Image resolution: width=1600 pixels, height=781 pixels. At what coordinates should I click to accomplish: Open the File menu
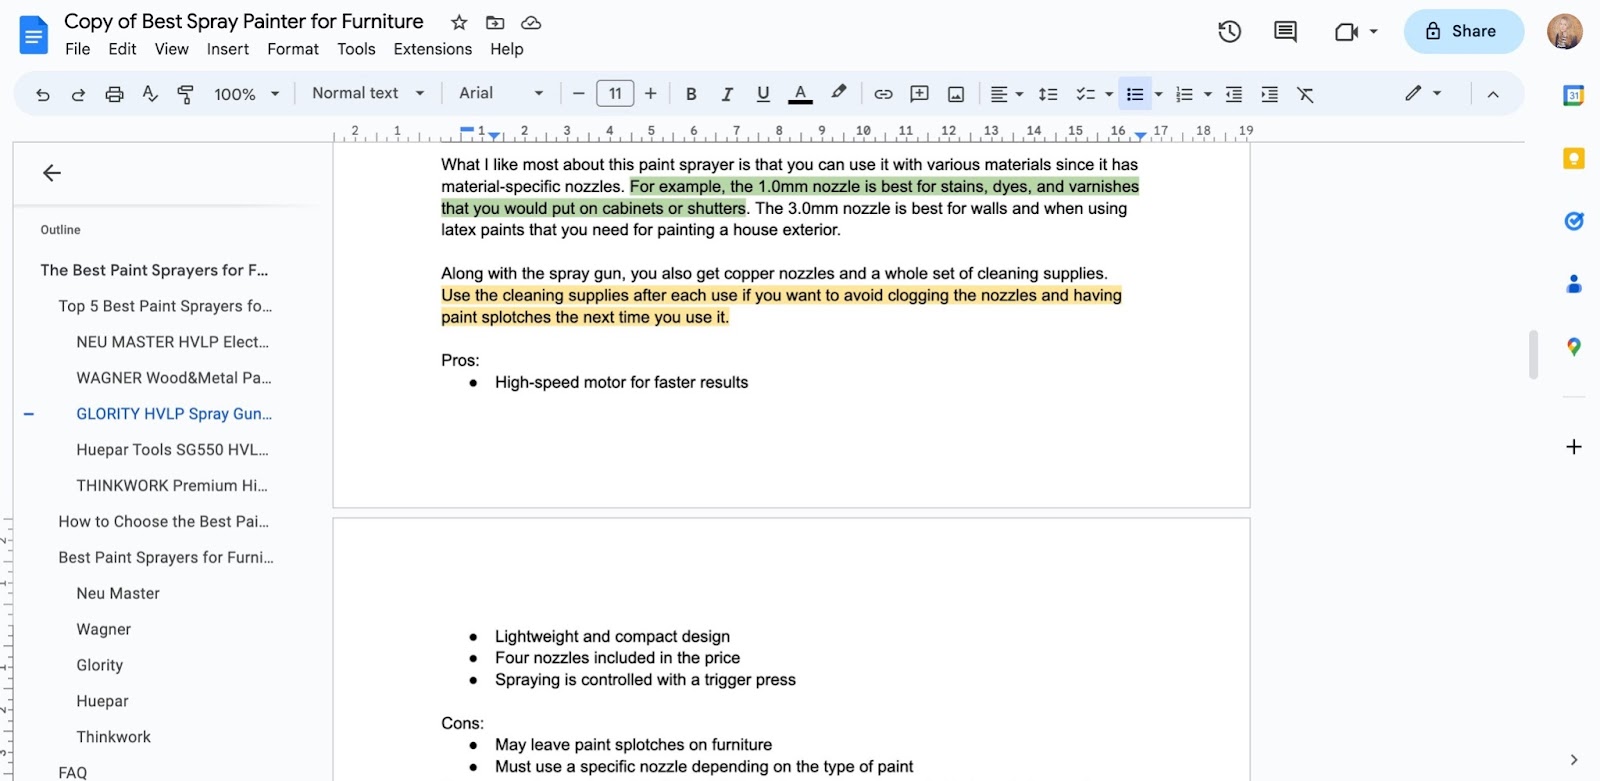point(77,49)
